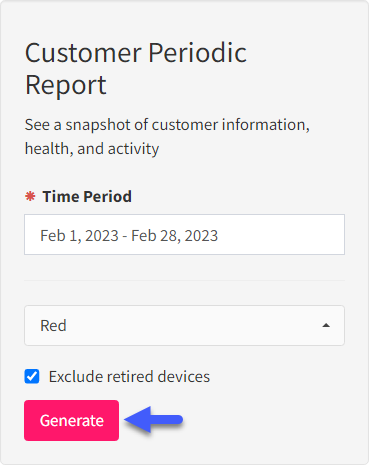This screenshot has width=369, height=465.
Task: Click empty space right of Red text
Action: click(193, 326)
